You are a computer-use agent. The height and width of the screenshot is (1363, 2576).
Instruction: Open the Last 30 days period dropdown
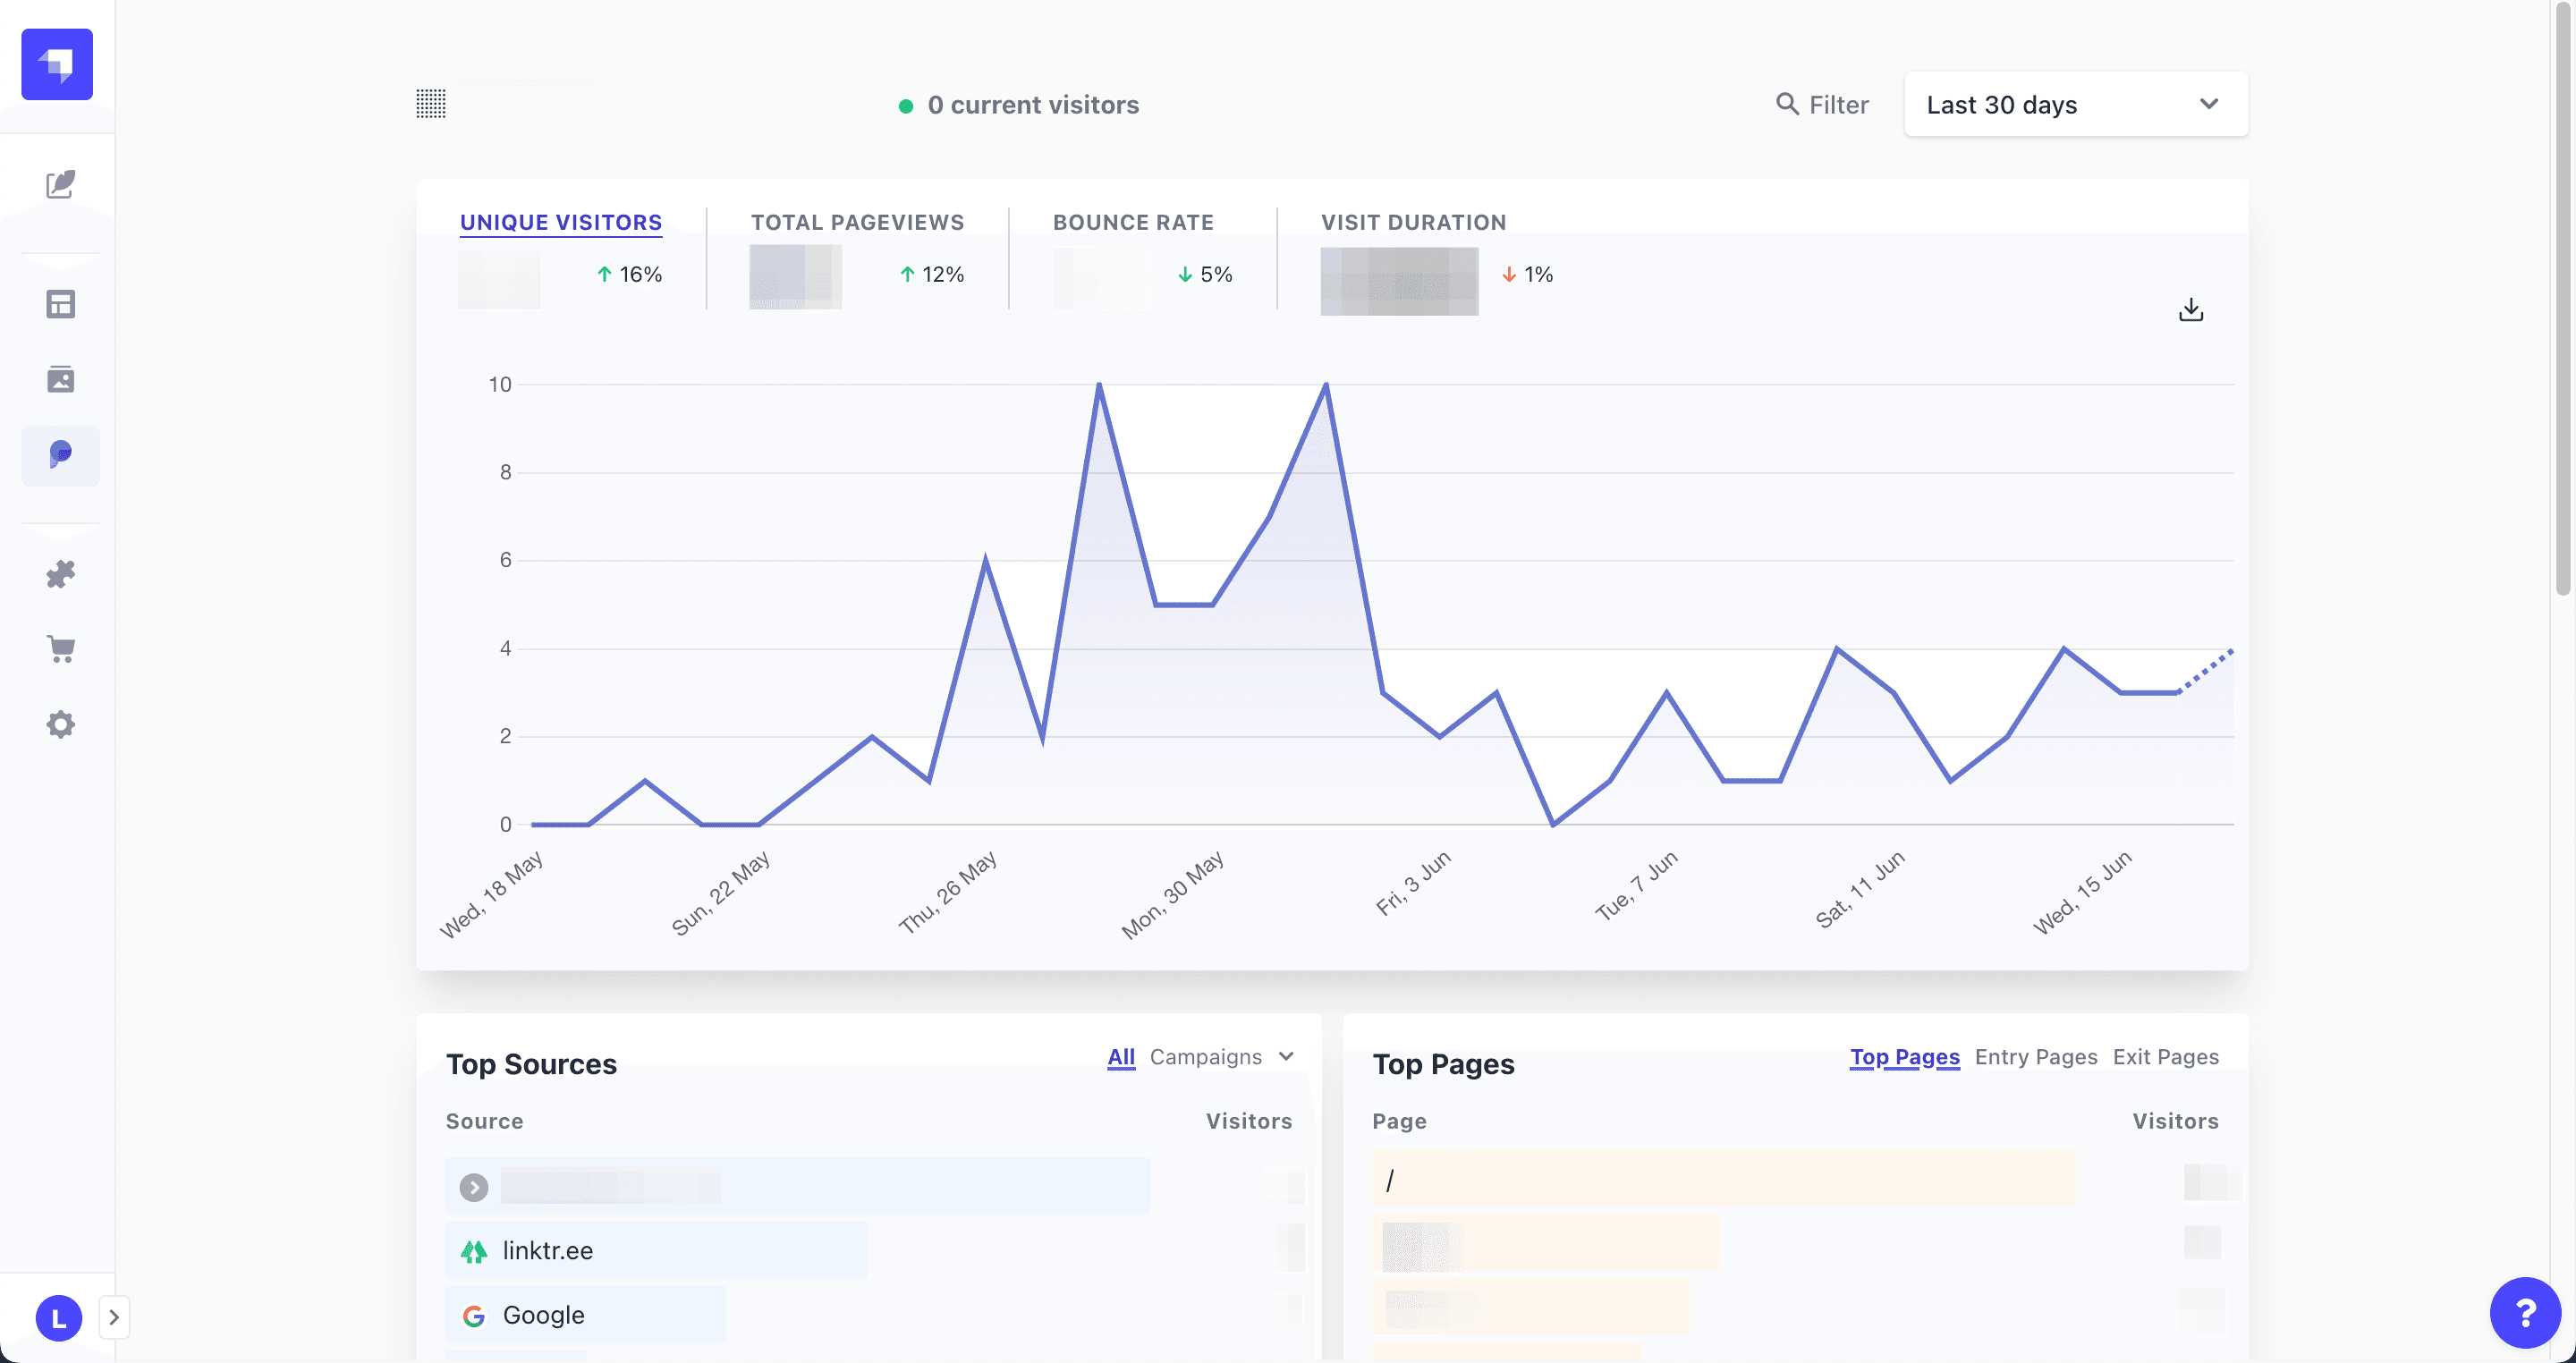tap(2076, 104)
